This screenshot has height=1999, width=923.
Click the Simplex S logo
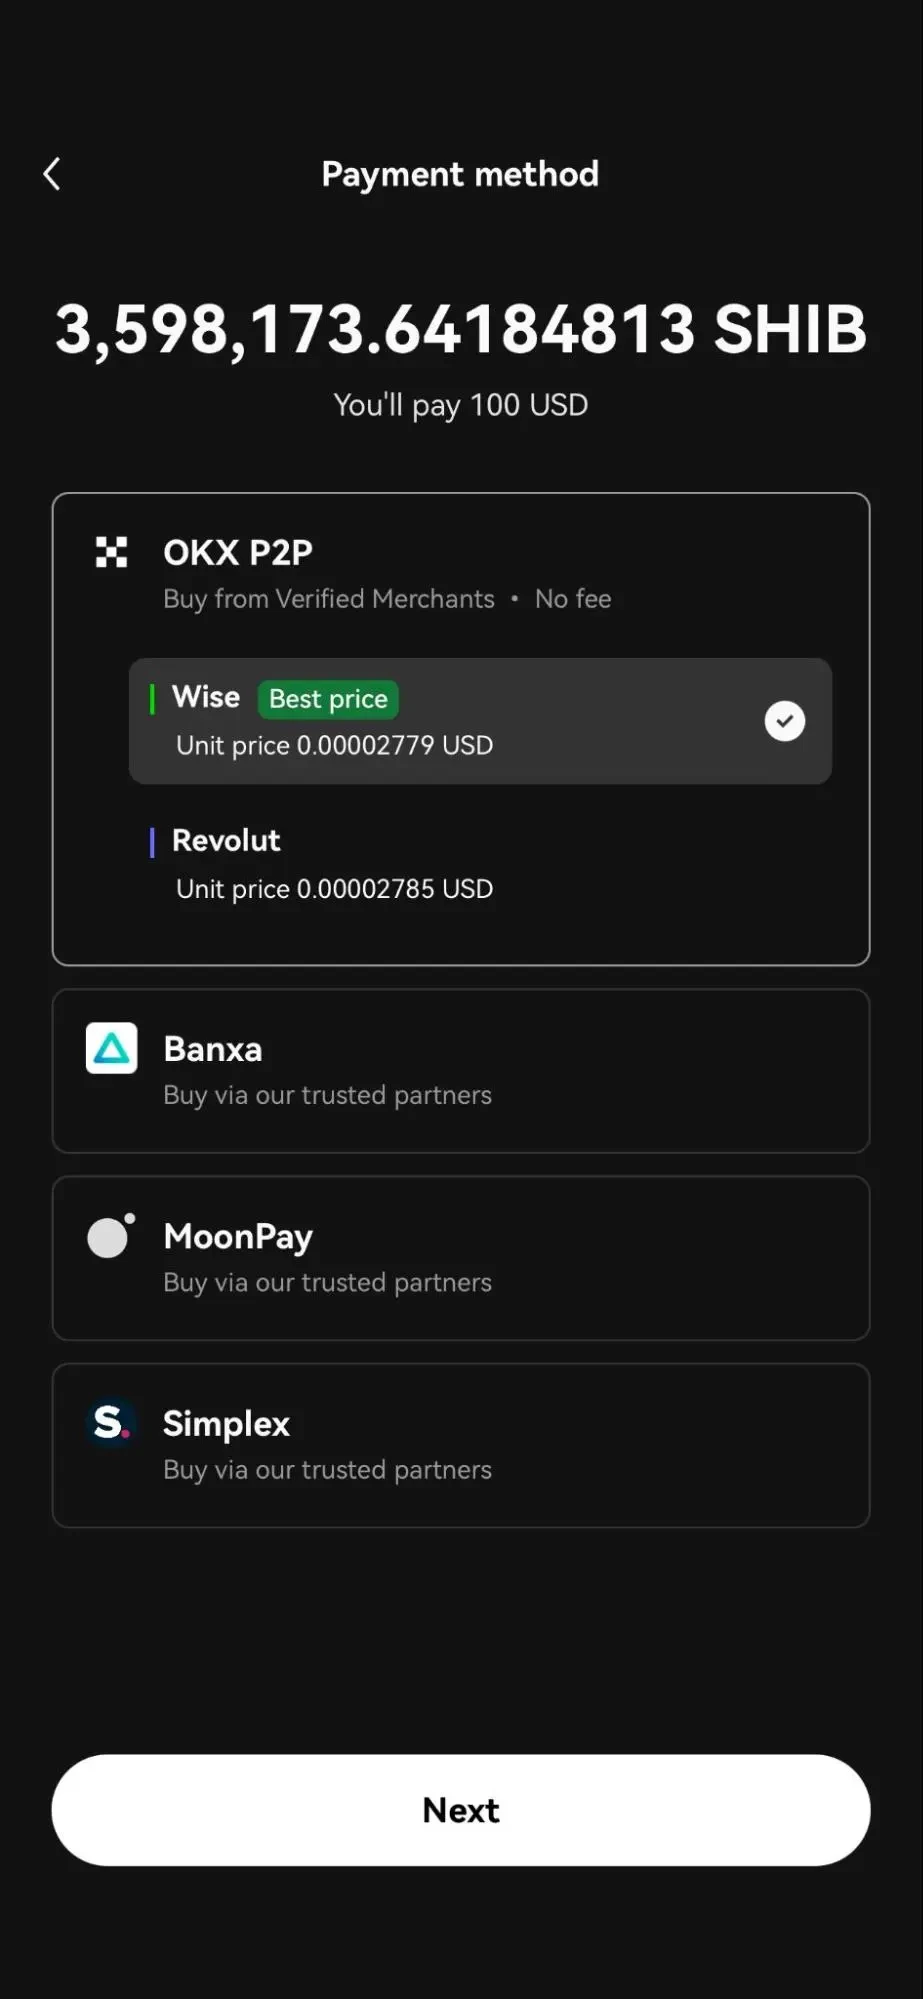(x=111, y=1422)
